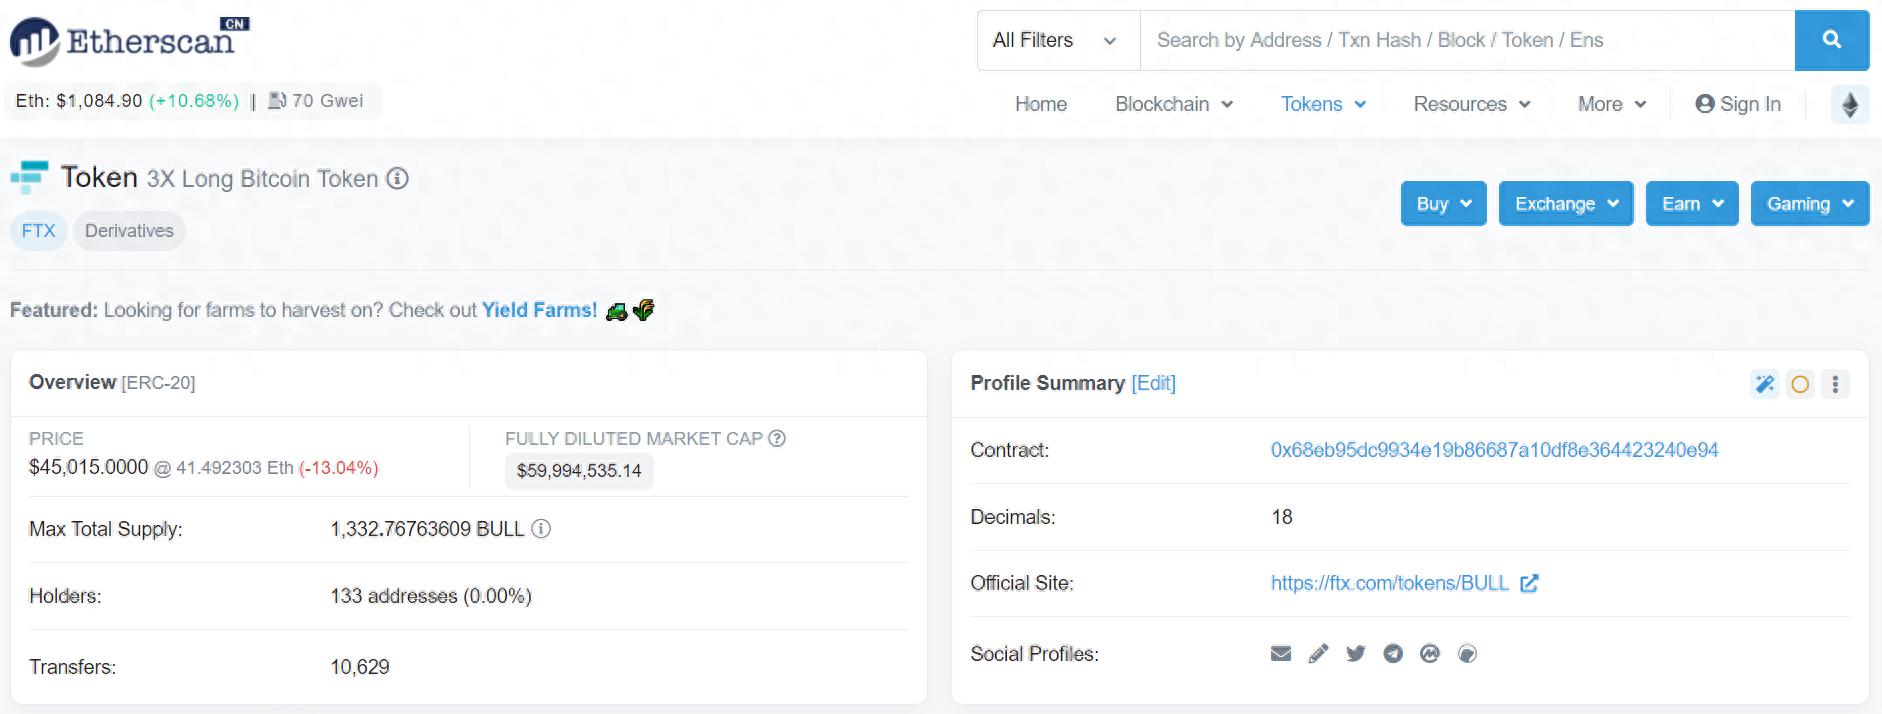The height and width of the screenshot is (714, 1882).
Task: Open the contract address link
Action: pos(1494,450)
